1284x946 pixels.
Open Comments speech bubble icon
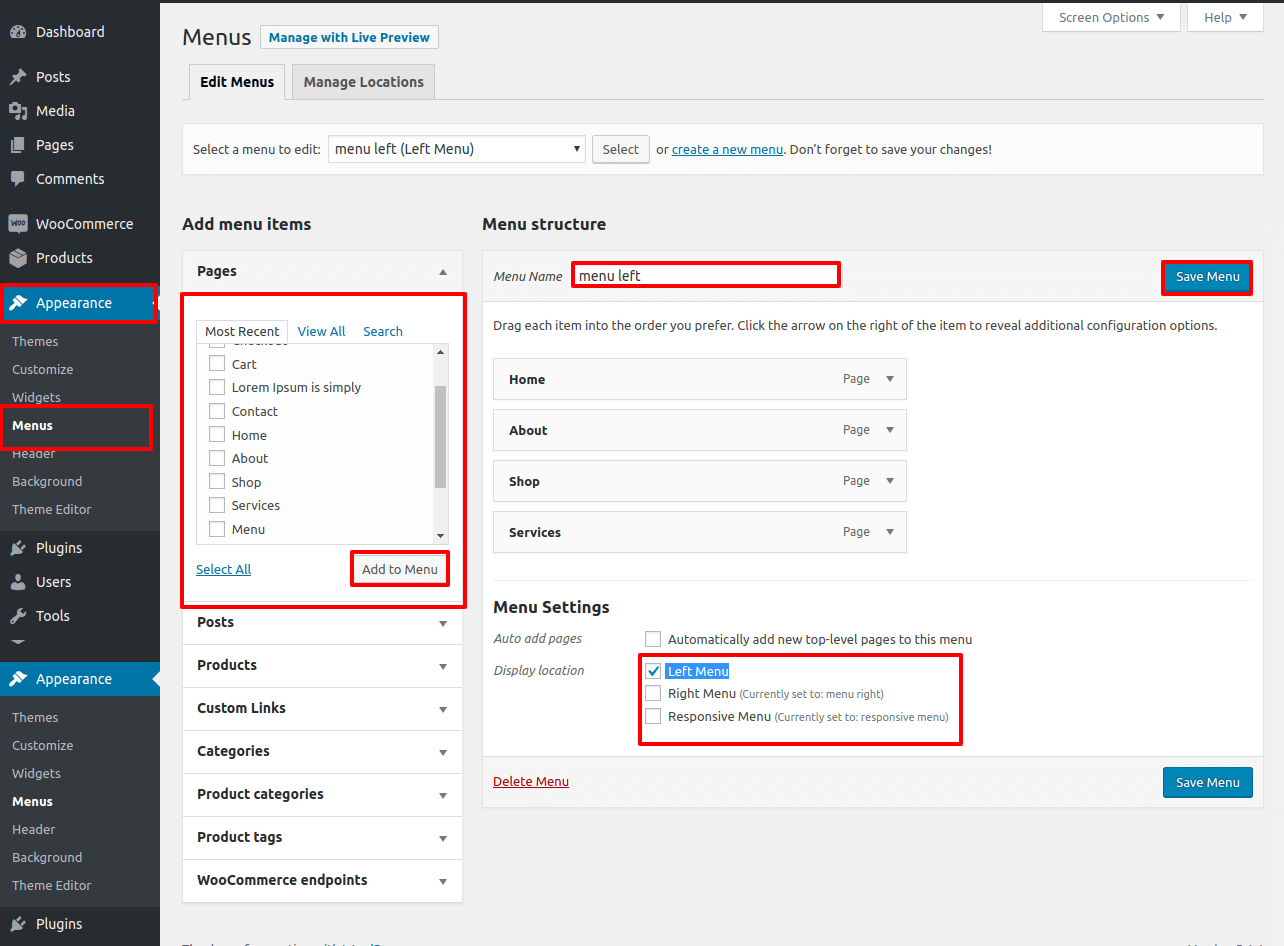point(18,179)
